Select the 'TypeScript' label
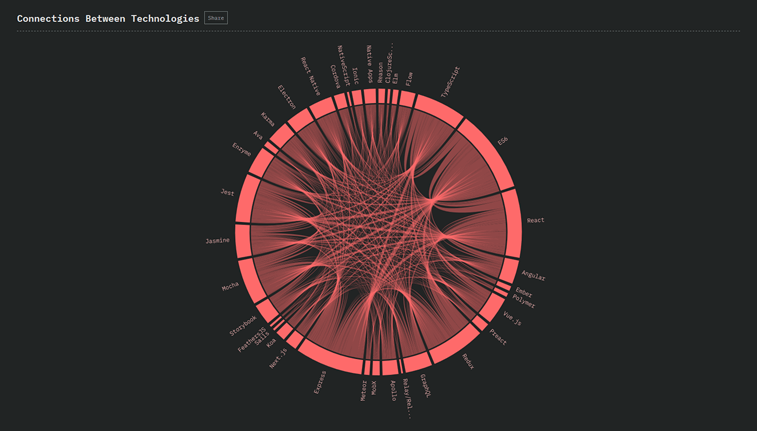757x431 pixels. click(x=451, y=82)
